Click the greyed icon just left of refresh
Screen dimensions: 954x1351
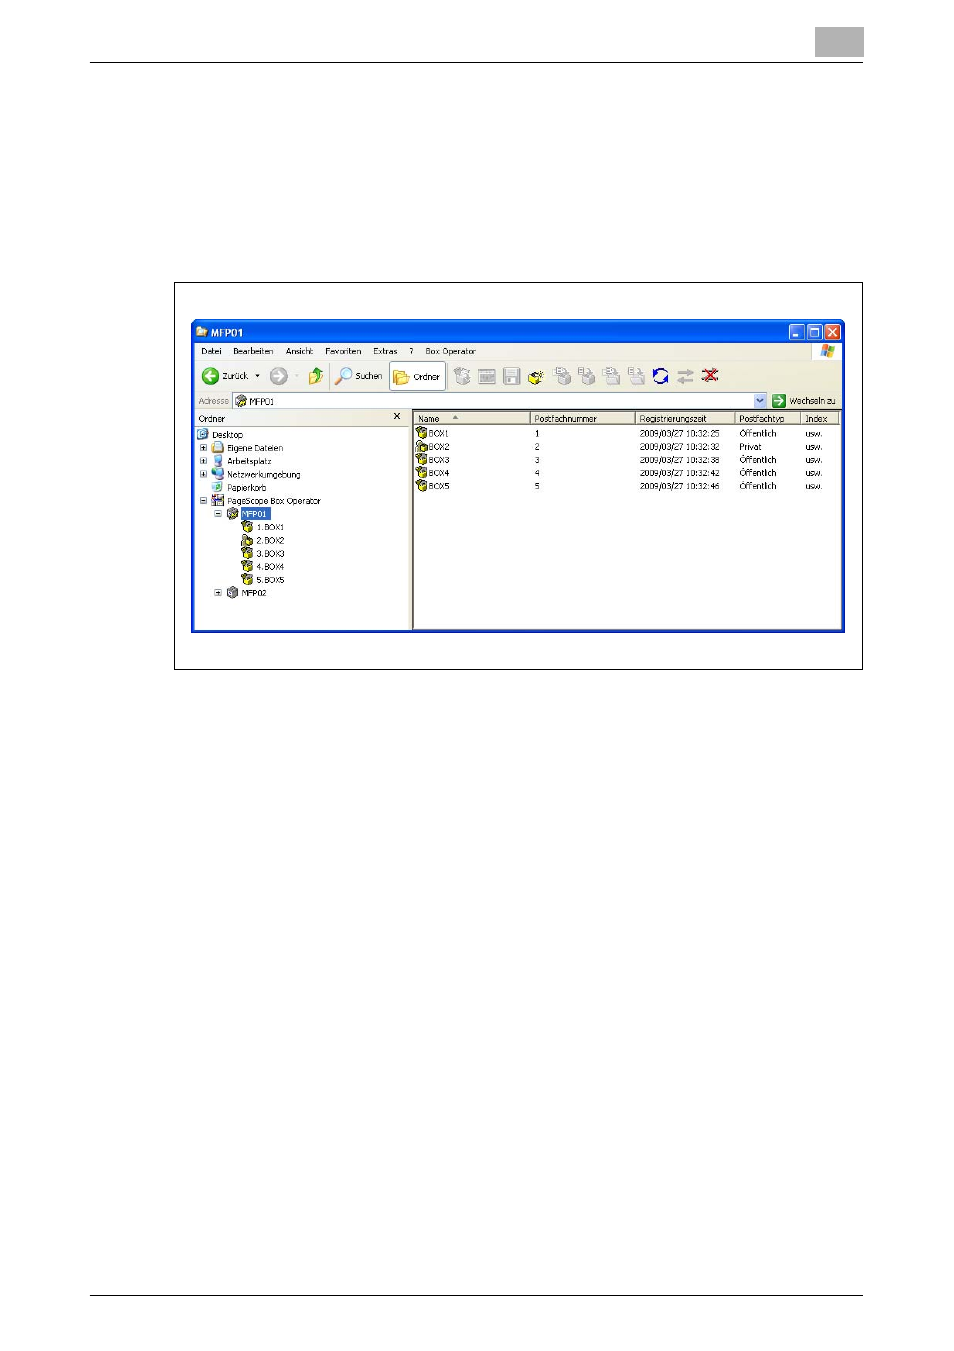[x=636, y=376]
